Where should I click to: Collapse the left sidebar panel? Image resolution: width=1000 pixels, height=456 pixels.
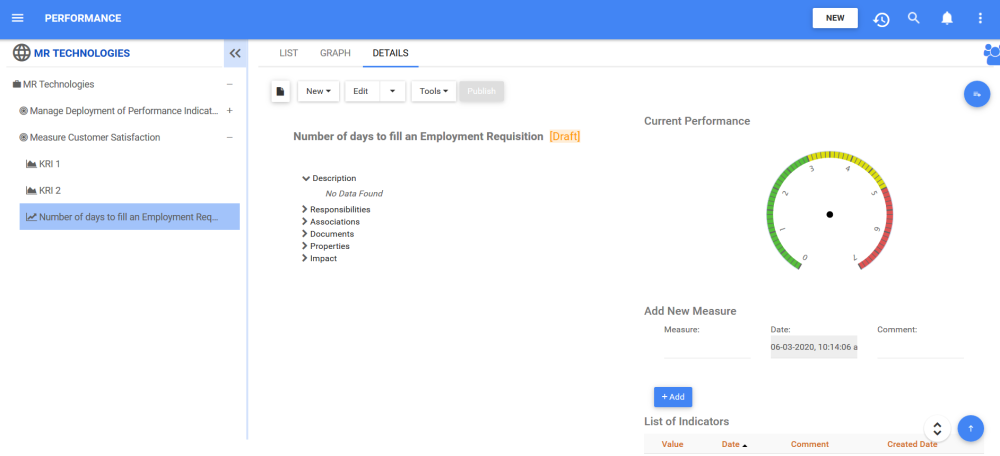coord(235,53)
